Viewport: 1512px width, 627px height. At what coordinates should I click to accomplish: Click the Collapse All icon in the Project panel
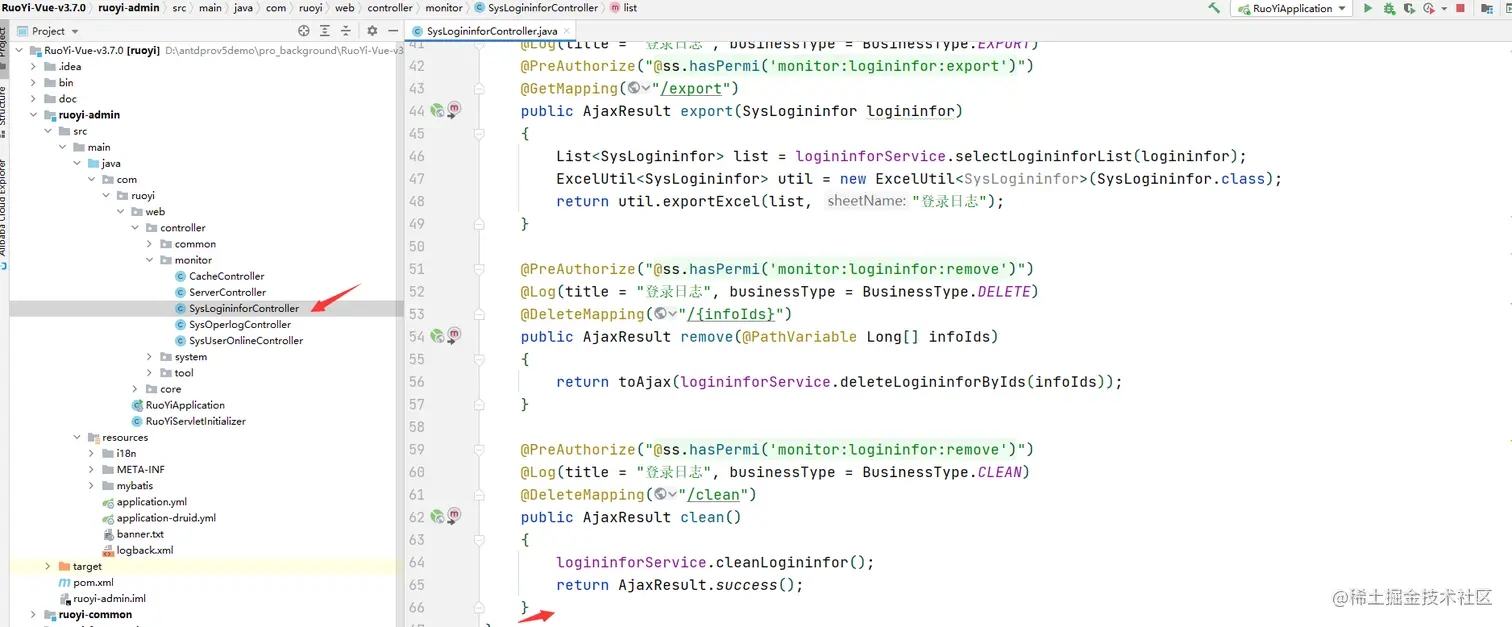click(x=345, y=31)
